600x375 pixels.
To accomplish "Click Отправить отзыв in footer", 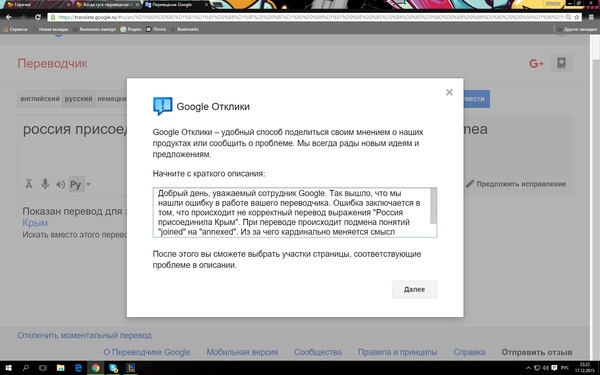I will click(537, 352).
